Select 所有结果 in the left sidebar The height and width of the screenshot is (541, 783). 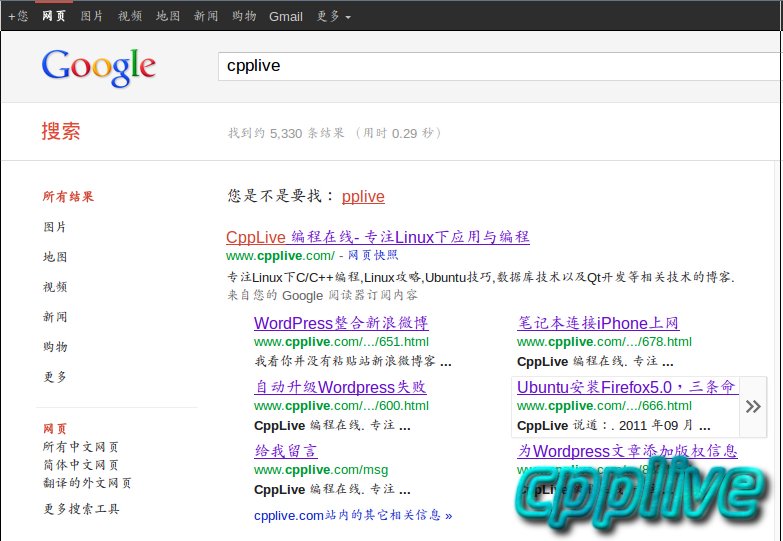click(68, 197)
